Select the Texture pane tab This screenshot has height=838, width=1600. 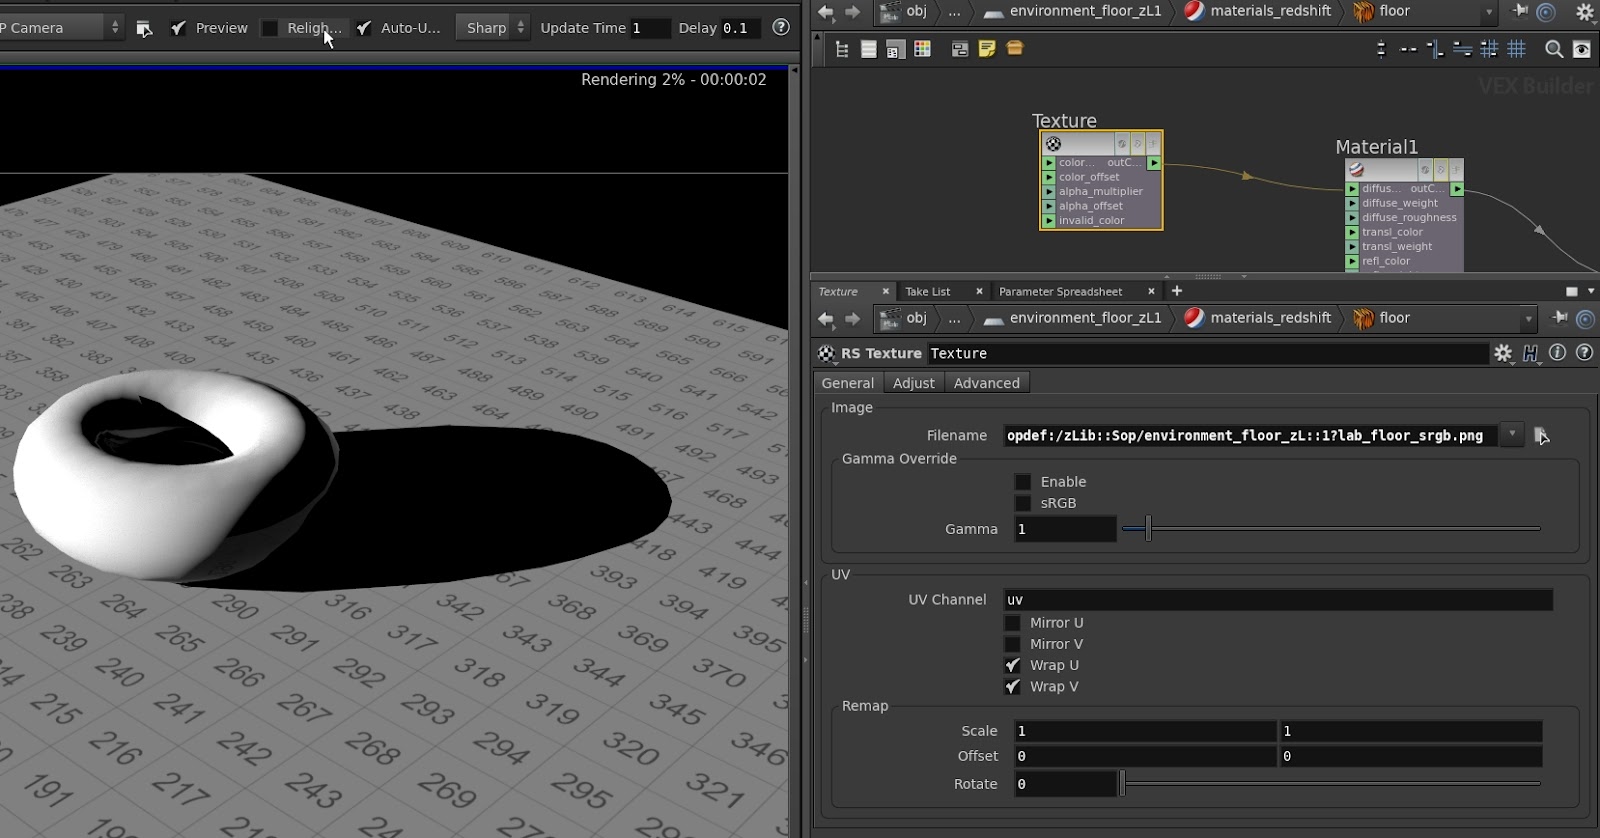point(838,291)
